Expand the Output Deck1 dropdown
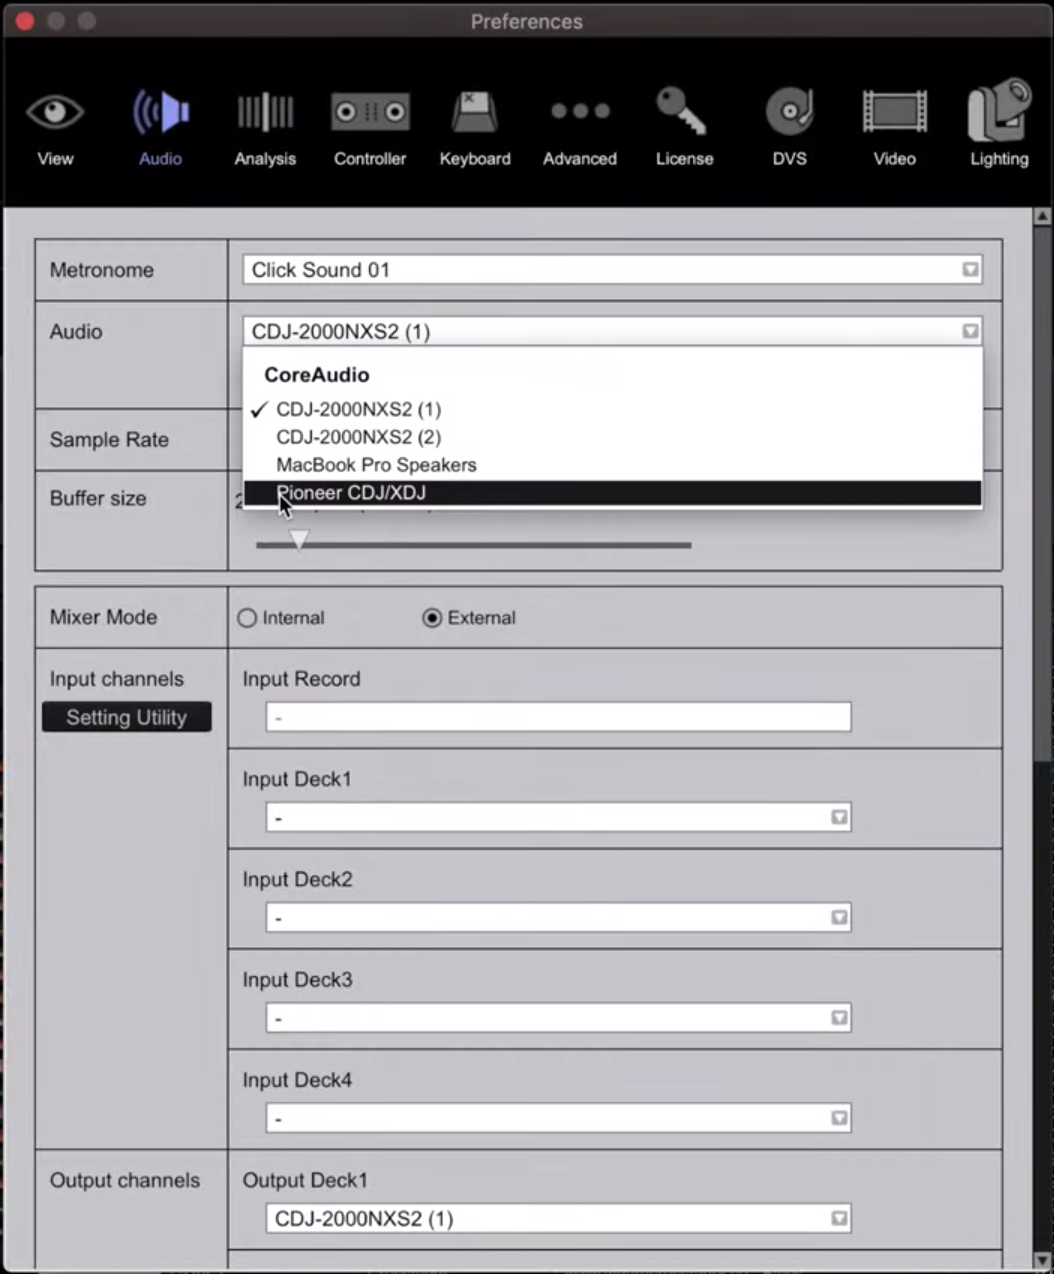Screen dimensions: 1054x1274 pos(558,1218)
